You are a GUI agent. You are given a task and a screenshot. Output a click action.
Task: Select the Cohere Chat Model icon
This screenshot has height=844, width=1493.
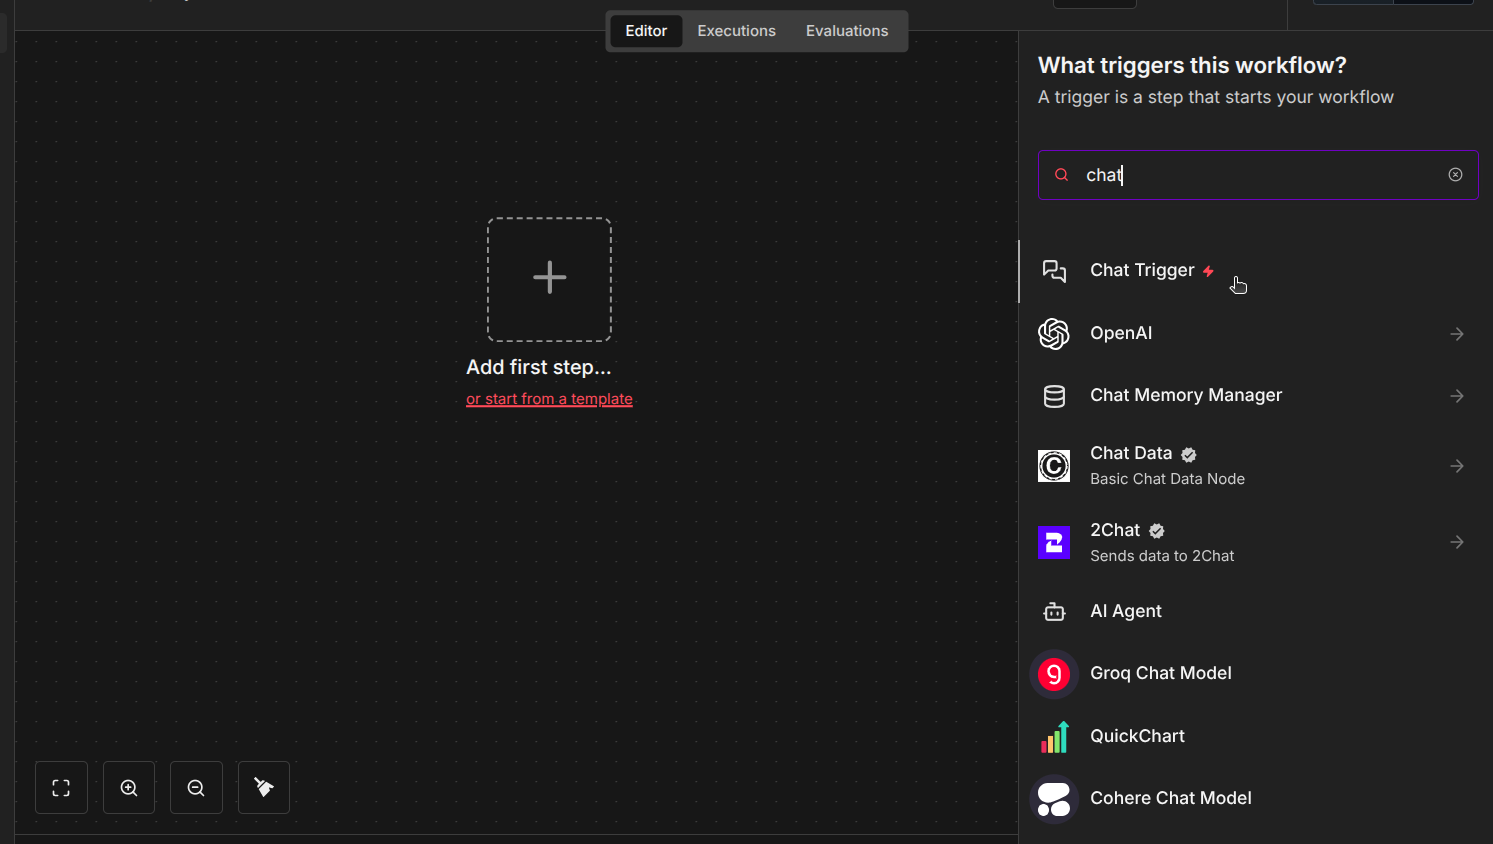[x=1054, y=798]
